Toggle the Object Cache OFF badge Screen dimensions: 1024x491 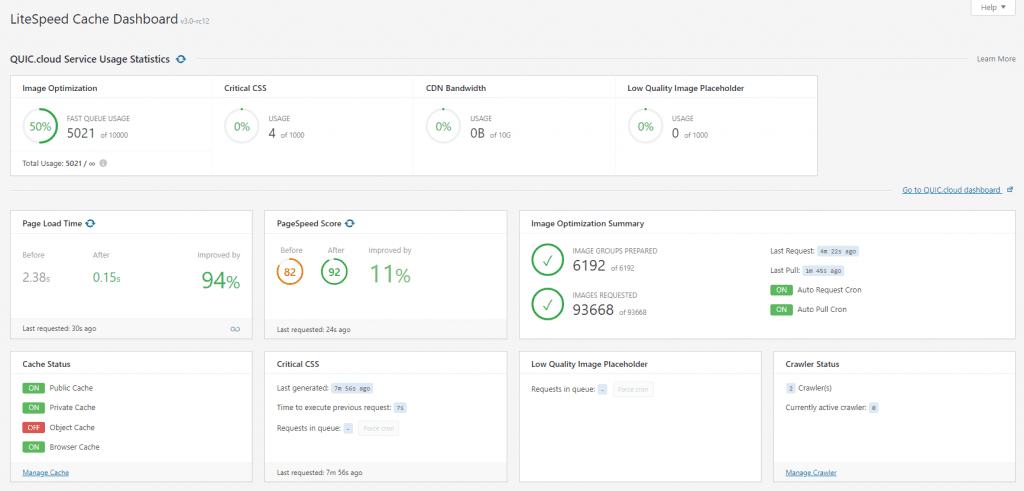click(x=33, y=427)
